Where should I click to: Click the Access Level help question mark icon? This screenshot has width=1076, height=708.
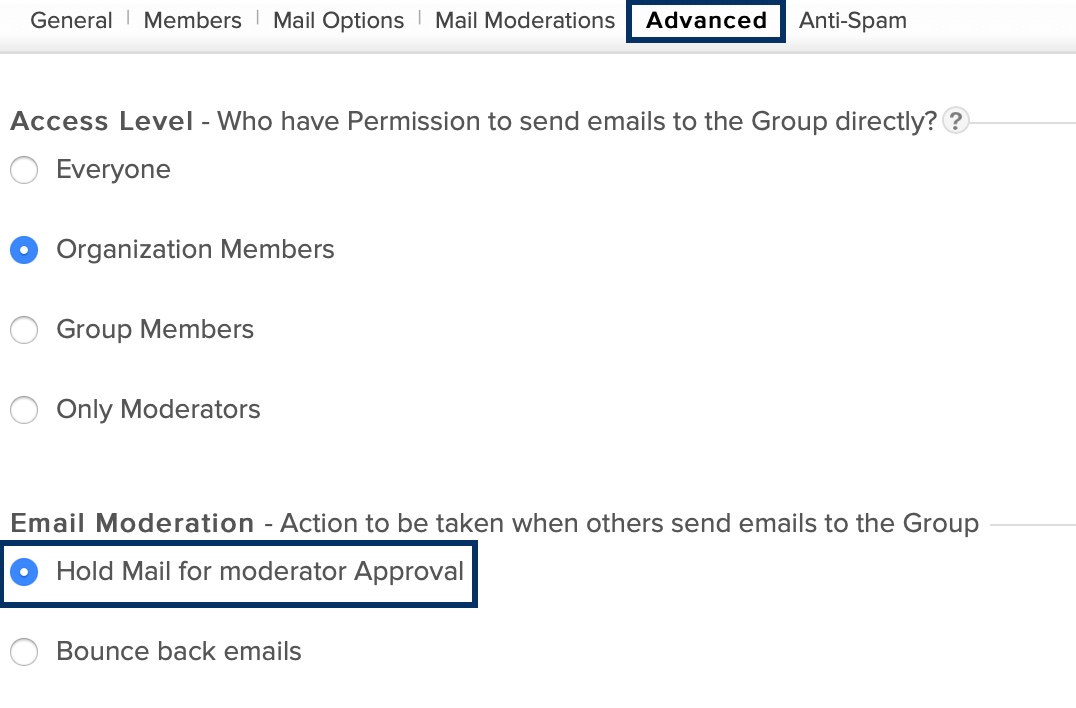956,122
